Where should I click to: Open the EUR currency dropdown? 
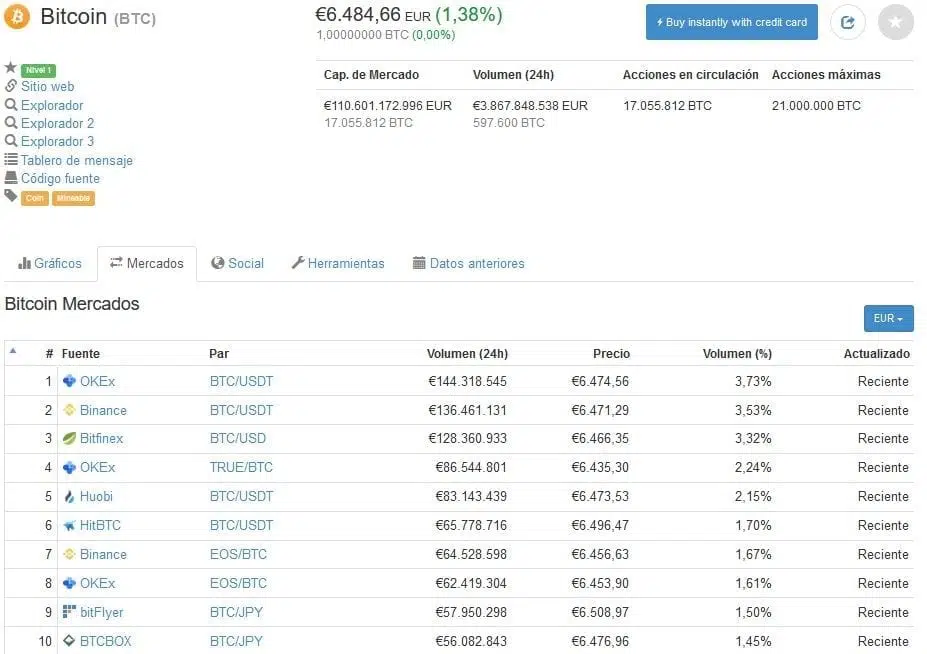889,318
